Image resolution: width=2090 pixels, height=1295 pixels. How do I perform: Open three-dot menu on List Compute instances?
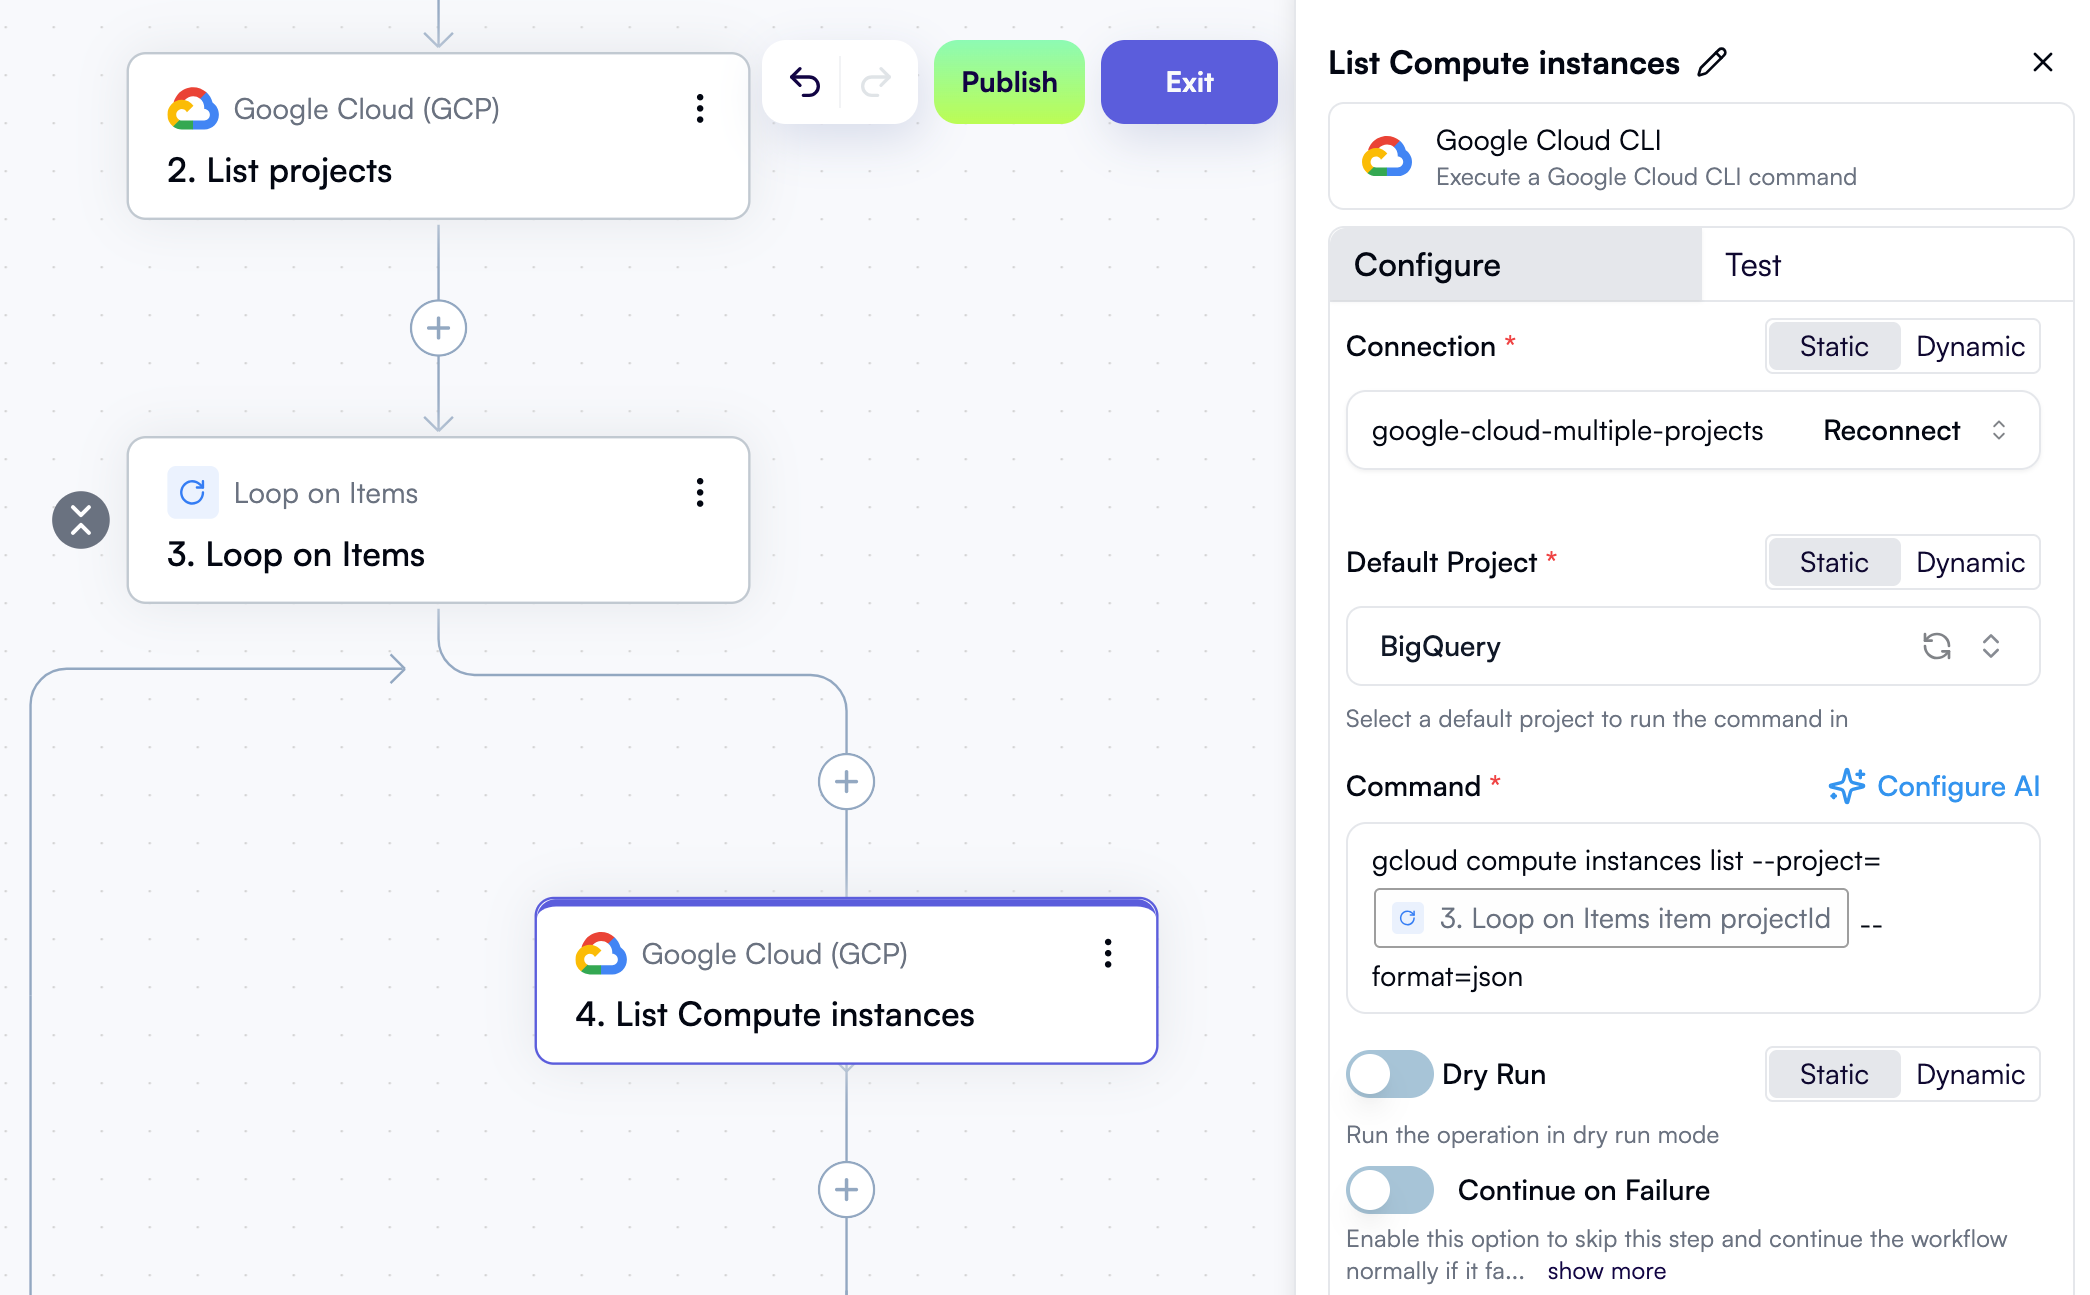tap(1108, 954)
